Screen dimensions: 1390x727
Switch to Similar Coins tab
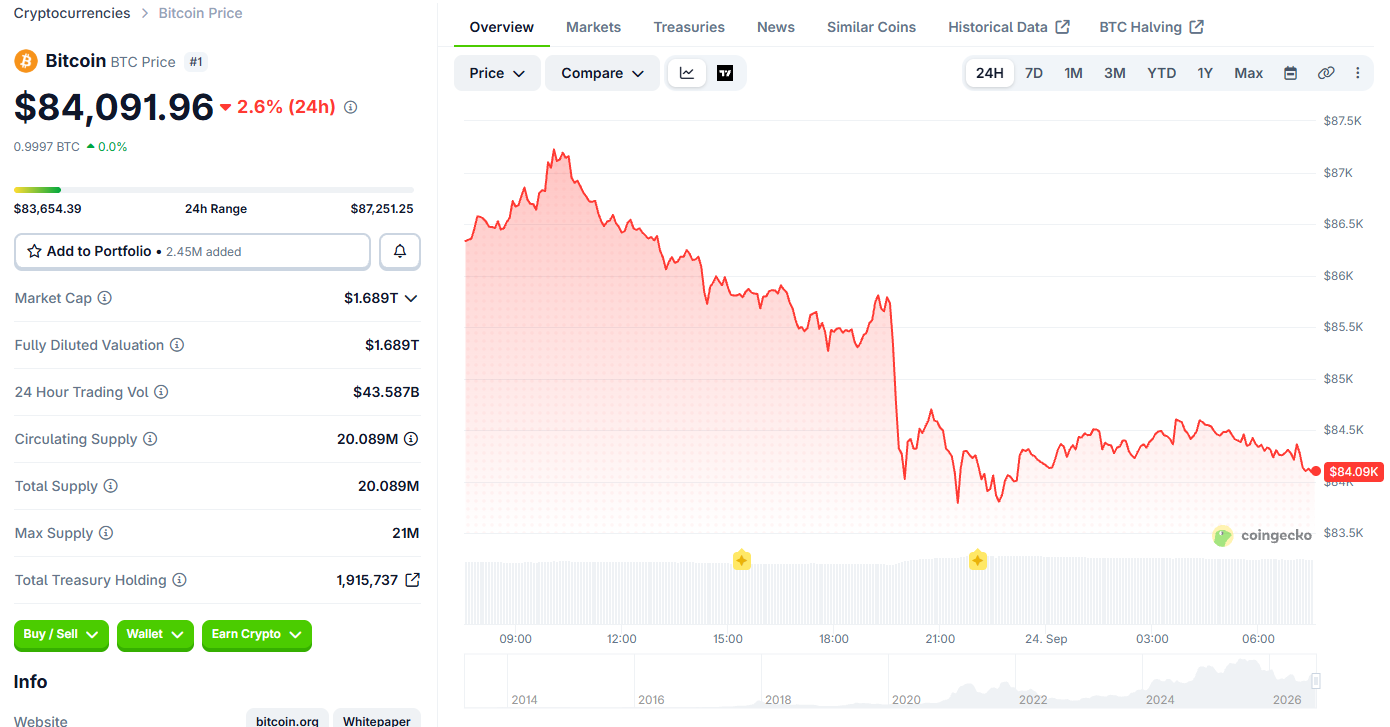pyautogui.click(x=871, y=27)
